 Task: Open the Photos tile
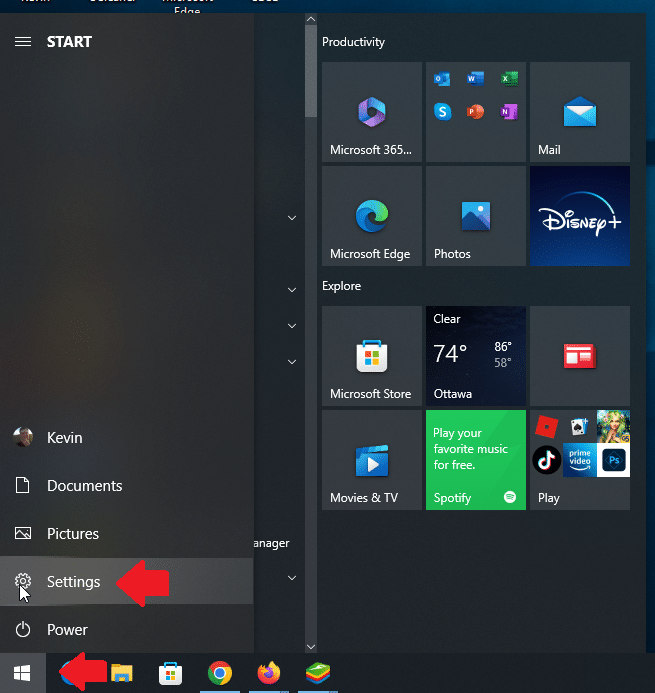coord(476,216)
